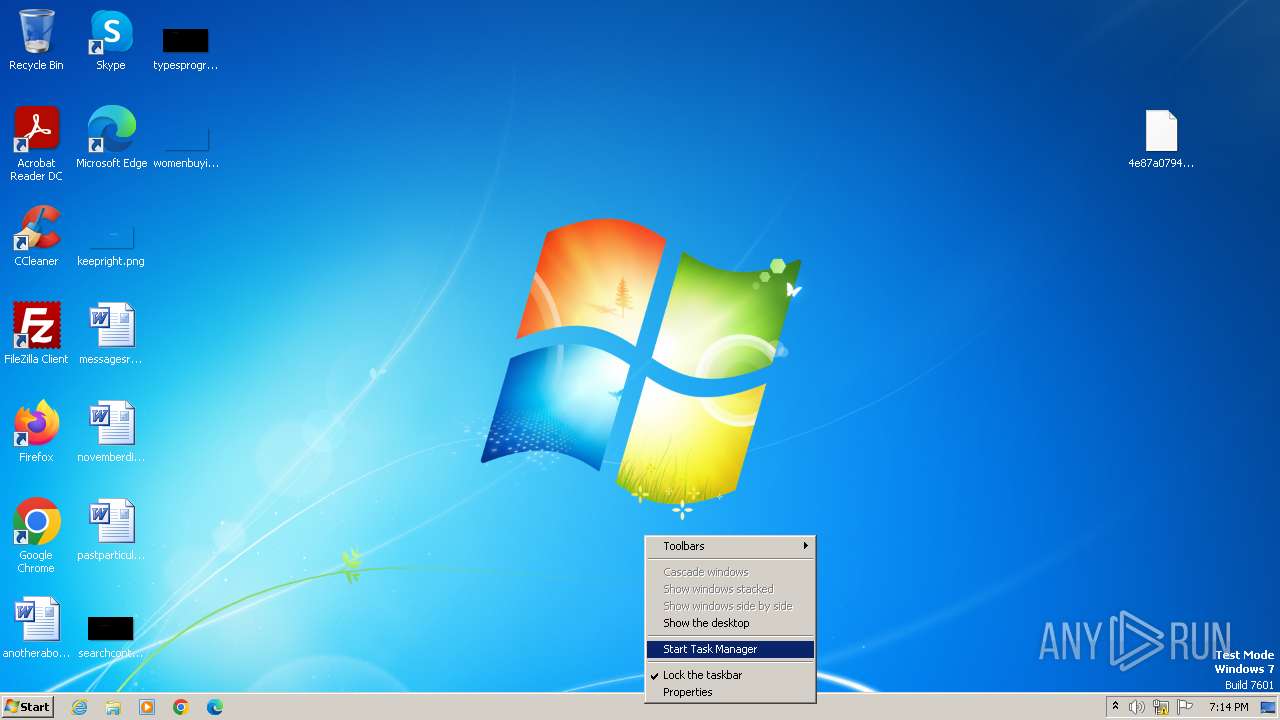Select the pastparticul... Word document
This screenshot has height=720, width=1280.
click(x=111, y=530)
